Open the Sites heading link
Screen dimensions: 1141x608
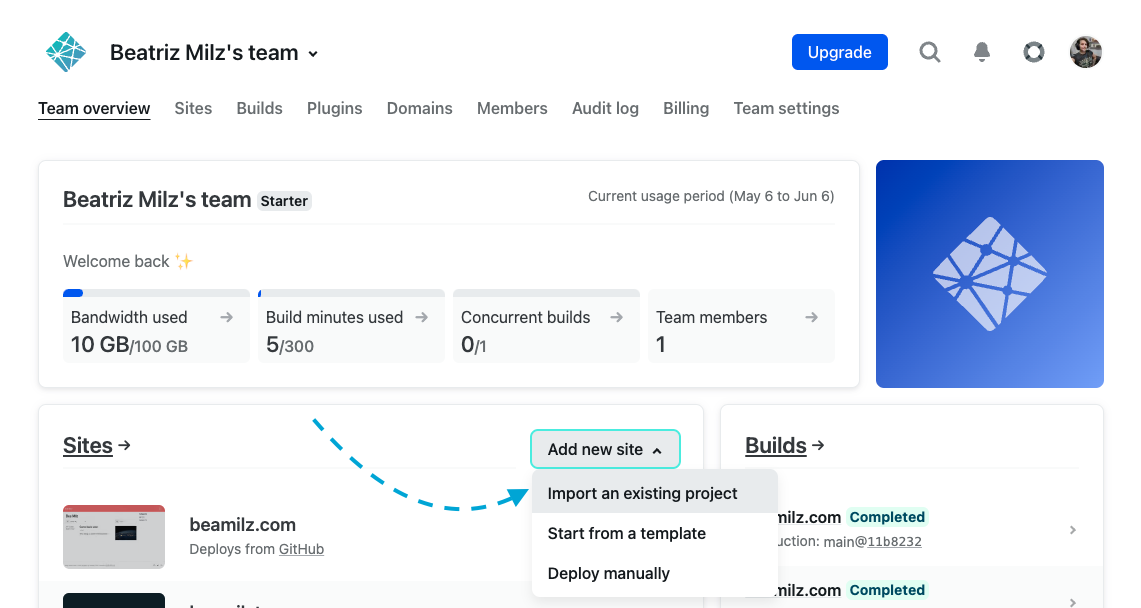[x=87, y=445]
